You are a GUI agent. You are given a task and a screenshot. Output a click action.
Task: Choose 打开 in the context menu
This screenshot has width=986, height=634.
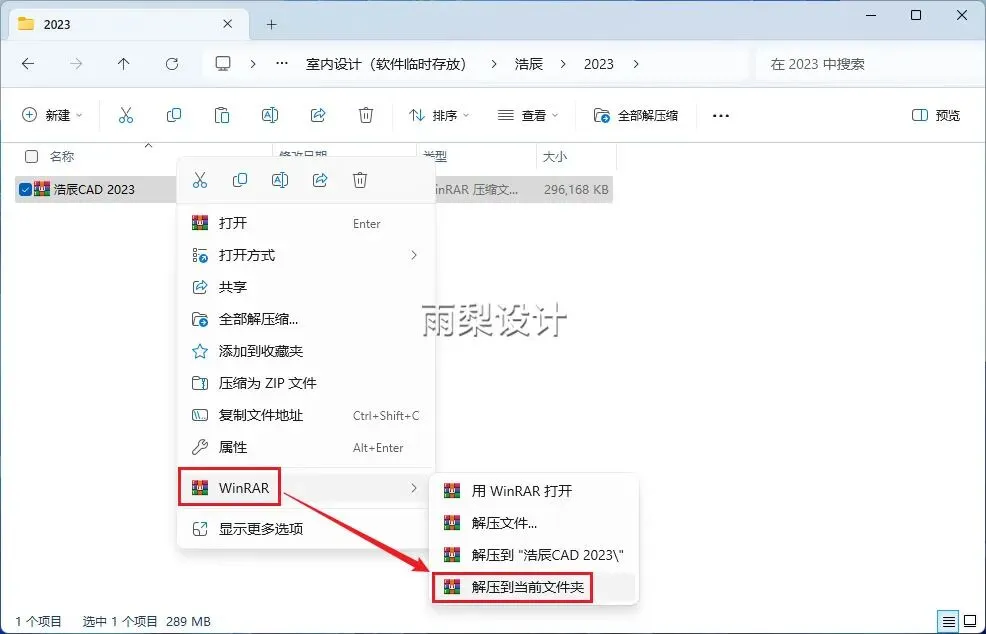pos(306,223)
